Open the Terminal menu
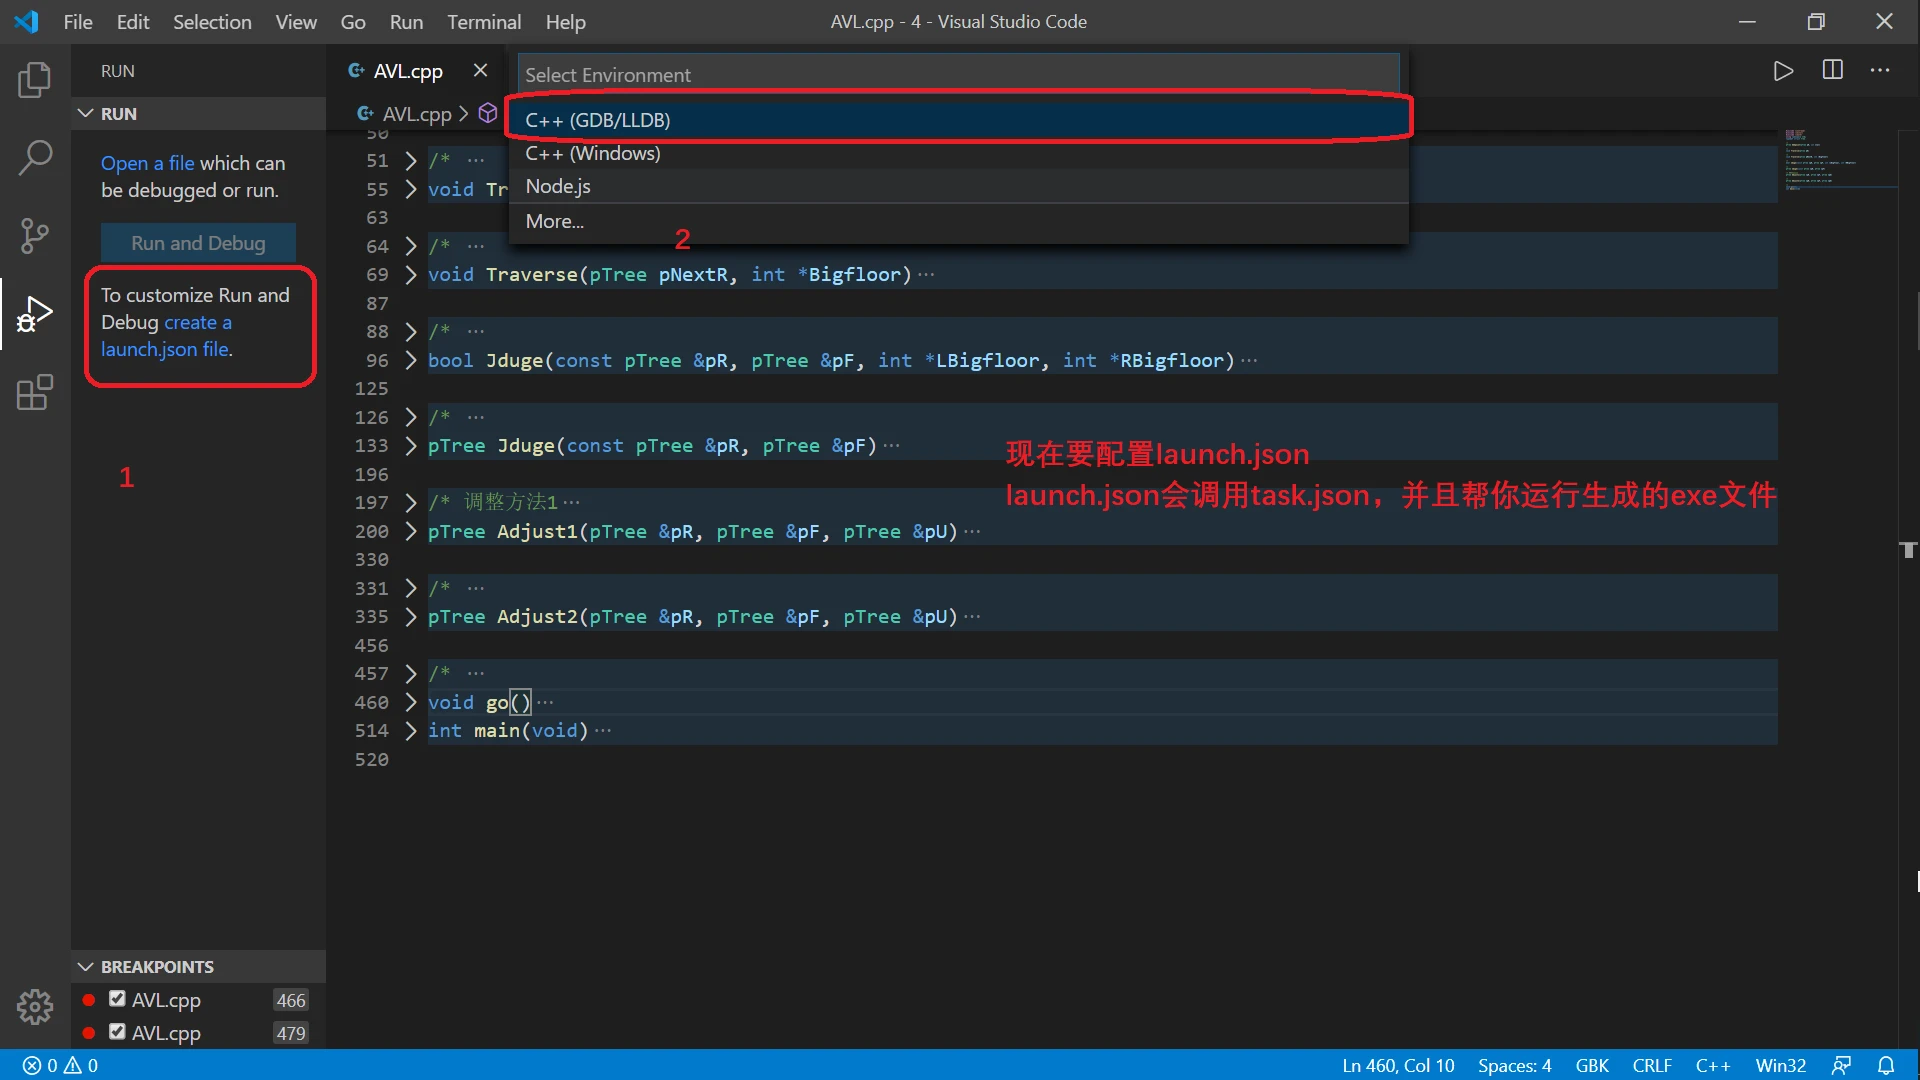1920x1080 pixels. coord(483,22)
